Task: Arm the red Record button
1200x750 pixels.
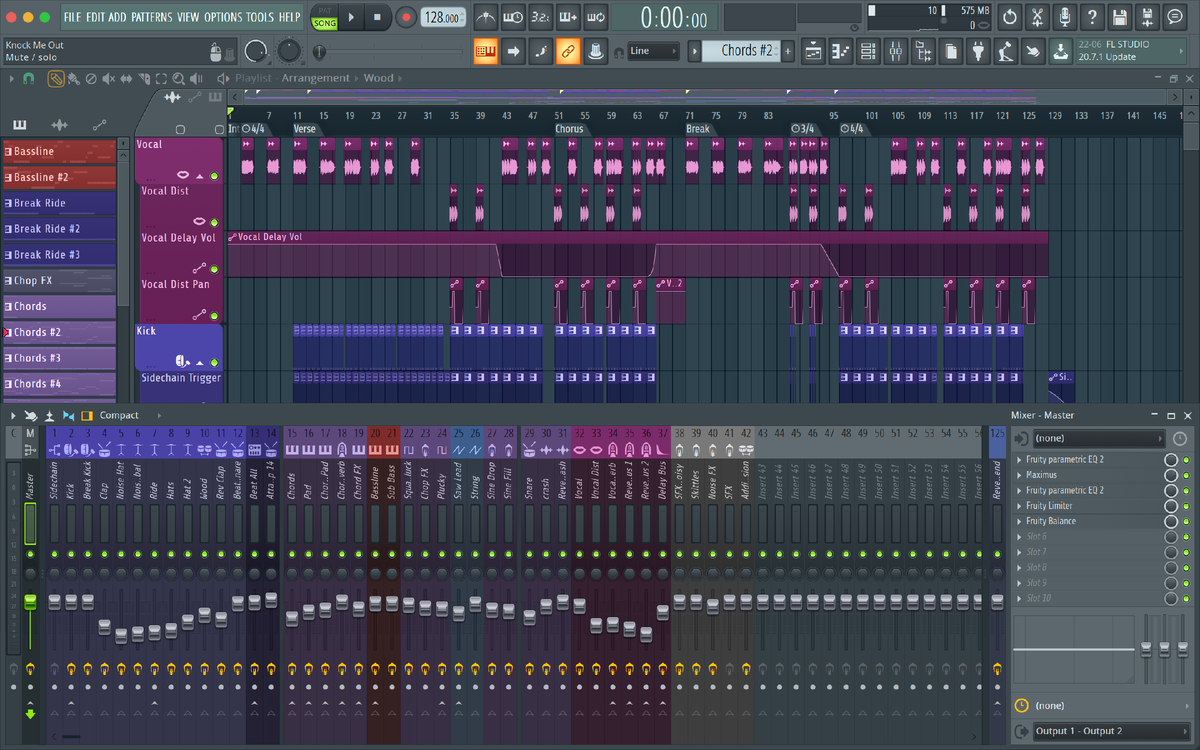Action: click(406, 16)
